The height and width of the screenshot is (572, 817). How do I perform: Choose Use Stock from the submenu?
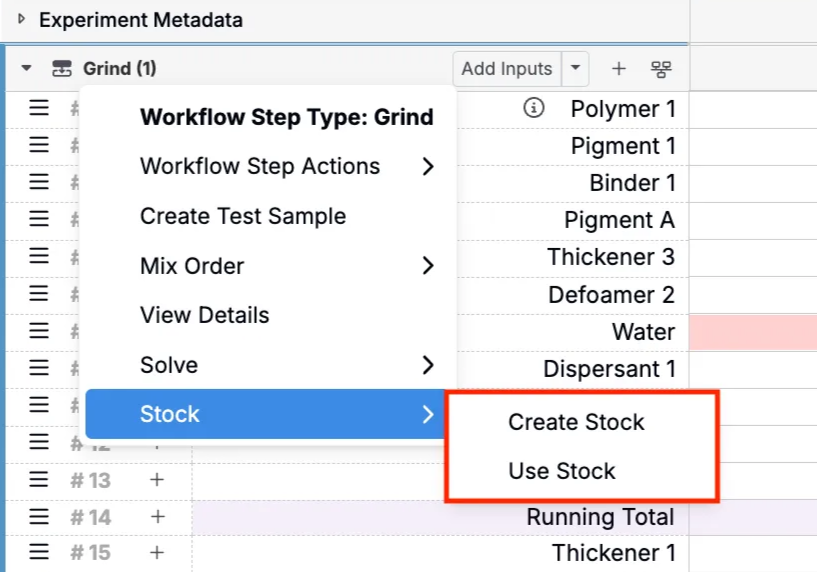(x=562, y=471)
